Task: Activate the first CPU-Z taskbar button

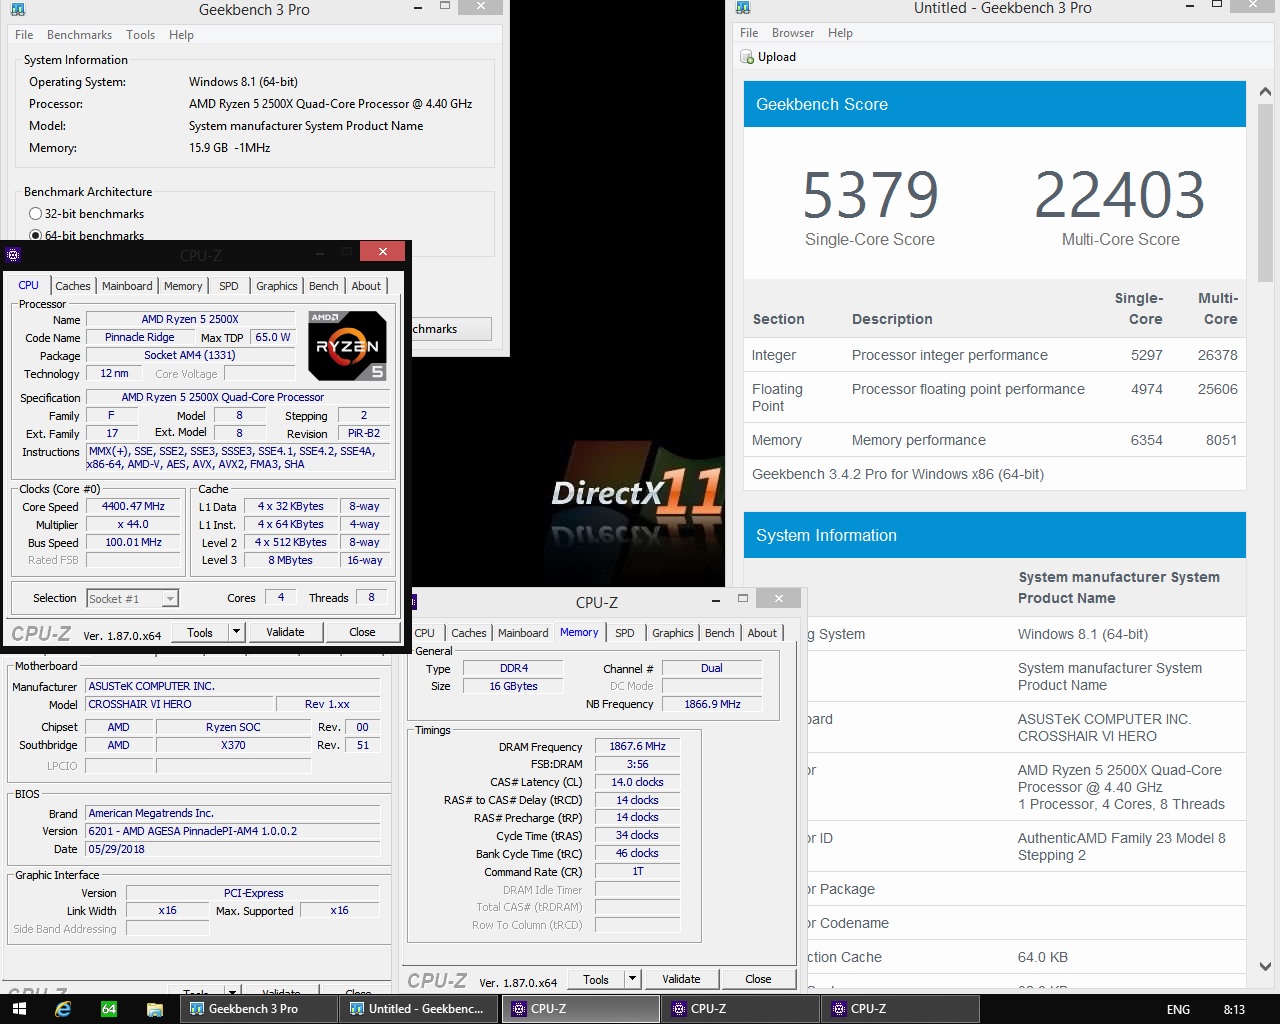Action: coord(580,1009)
